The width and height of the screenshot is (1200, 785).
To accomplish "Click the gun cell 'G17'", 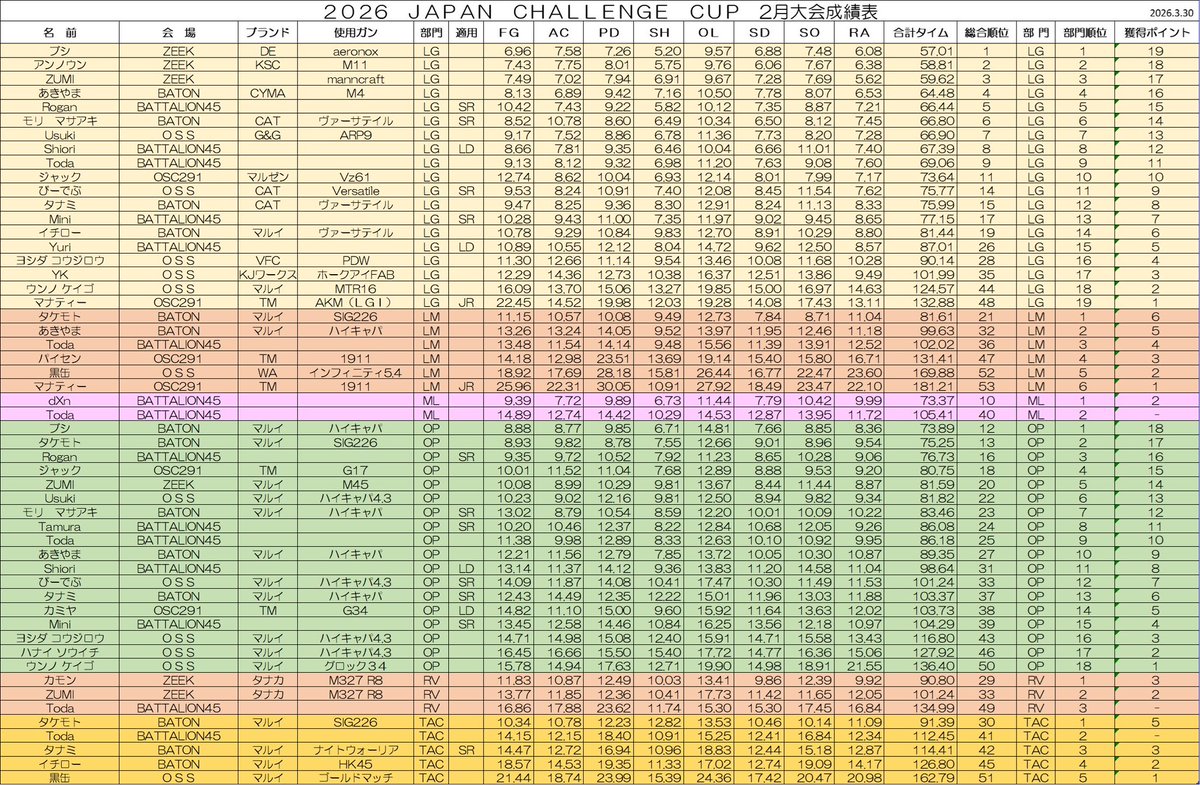I will coord(357,469).
